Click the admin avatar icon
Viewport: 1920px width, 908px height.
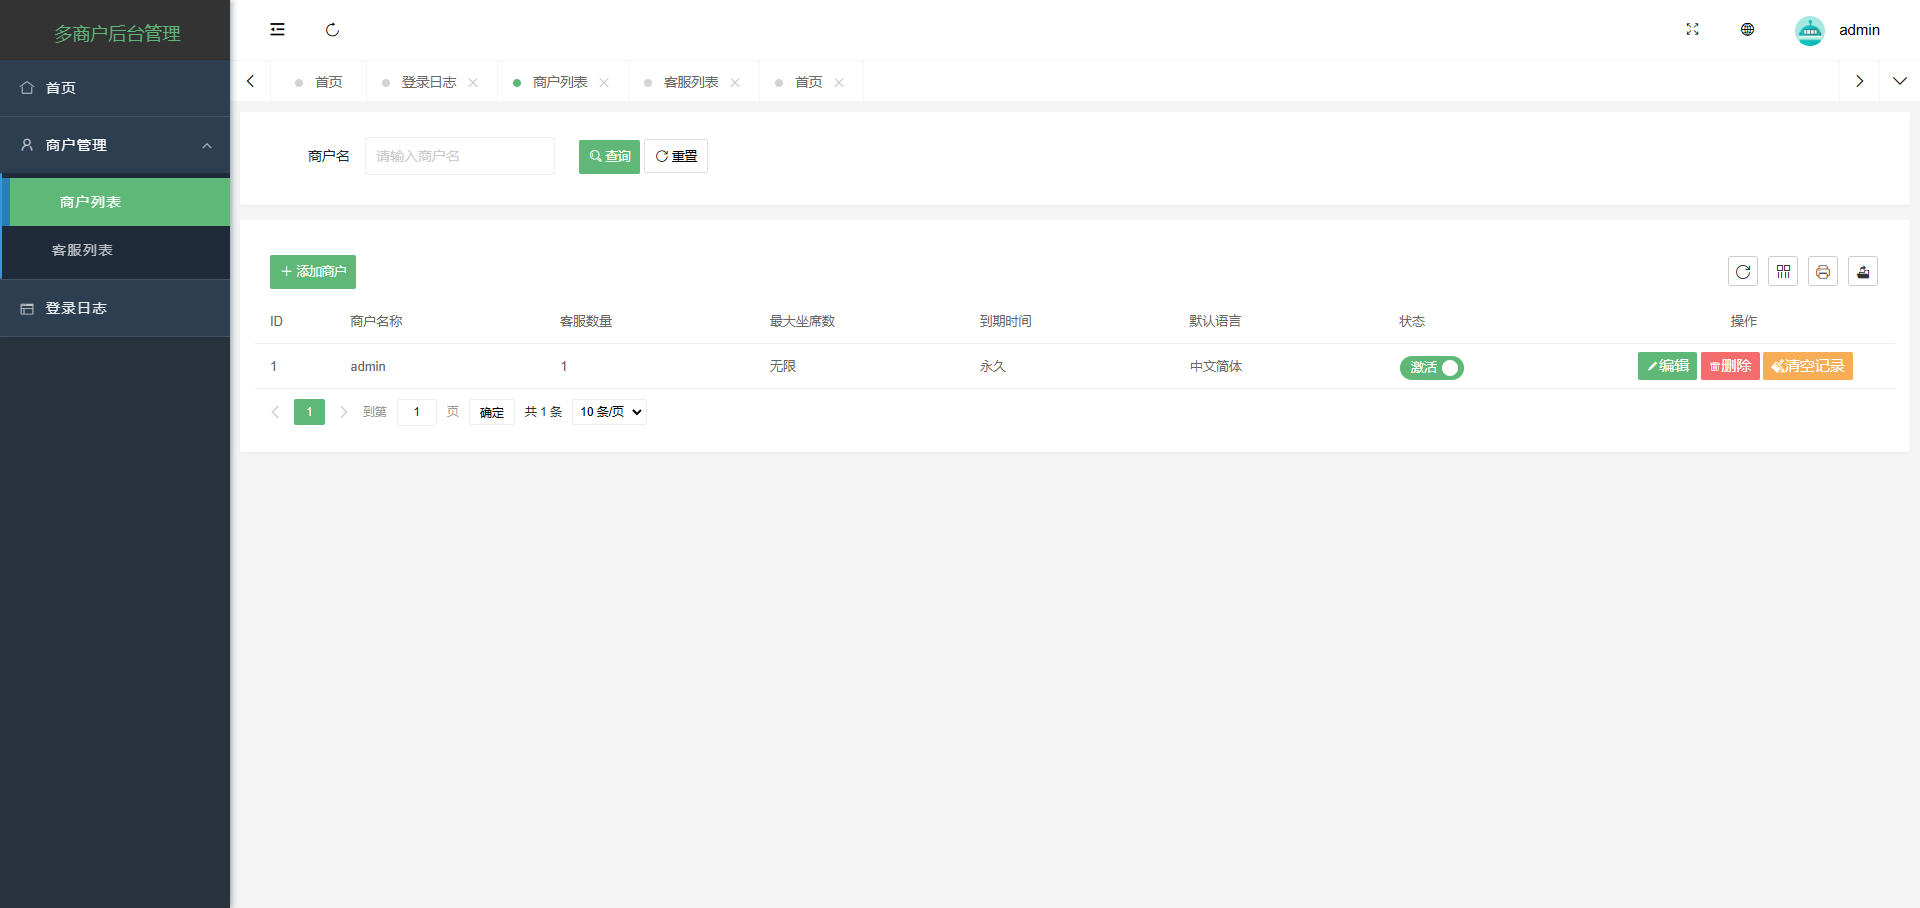click(1810, 30)
